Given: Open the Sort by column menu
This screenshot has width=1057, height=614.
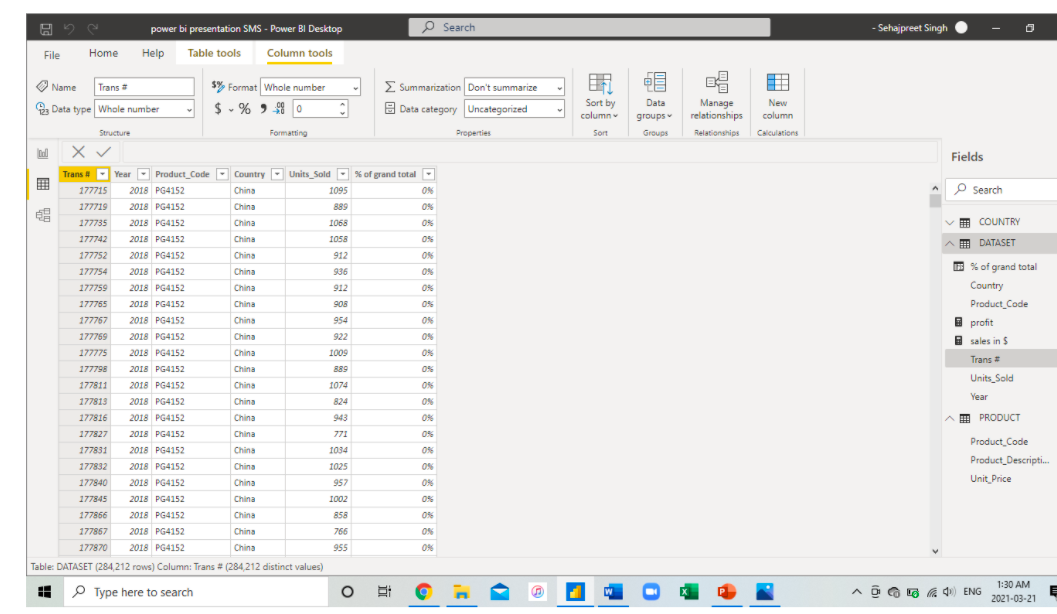Looking at the screenshot, I should tap(599, 97).
